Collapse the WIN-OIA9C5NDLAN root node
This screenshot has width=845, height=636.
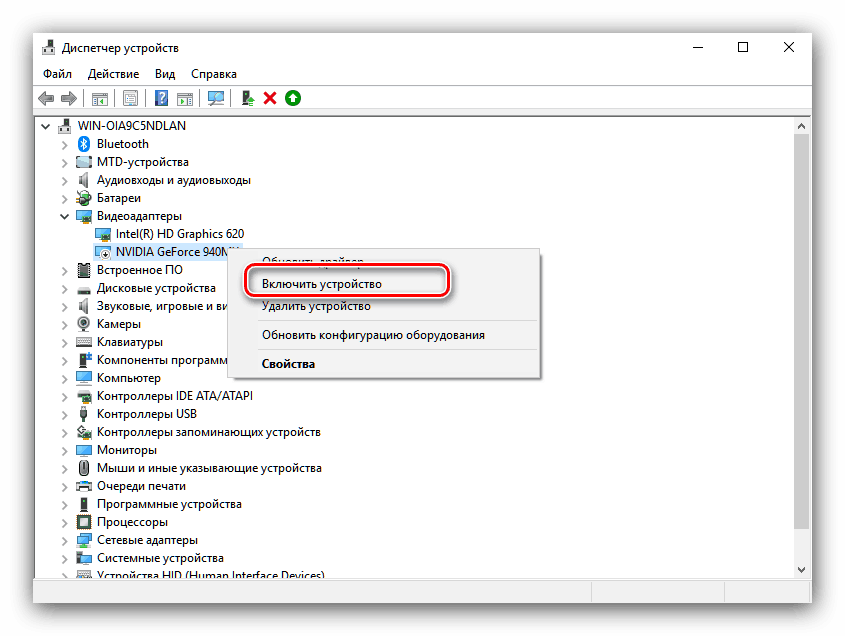pos(46,127)
